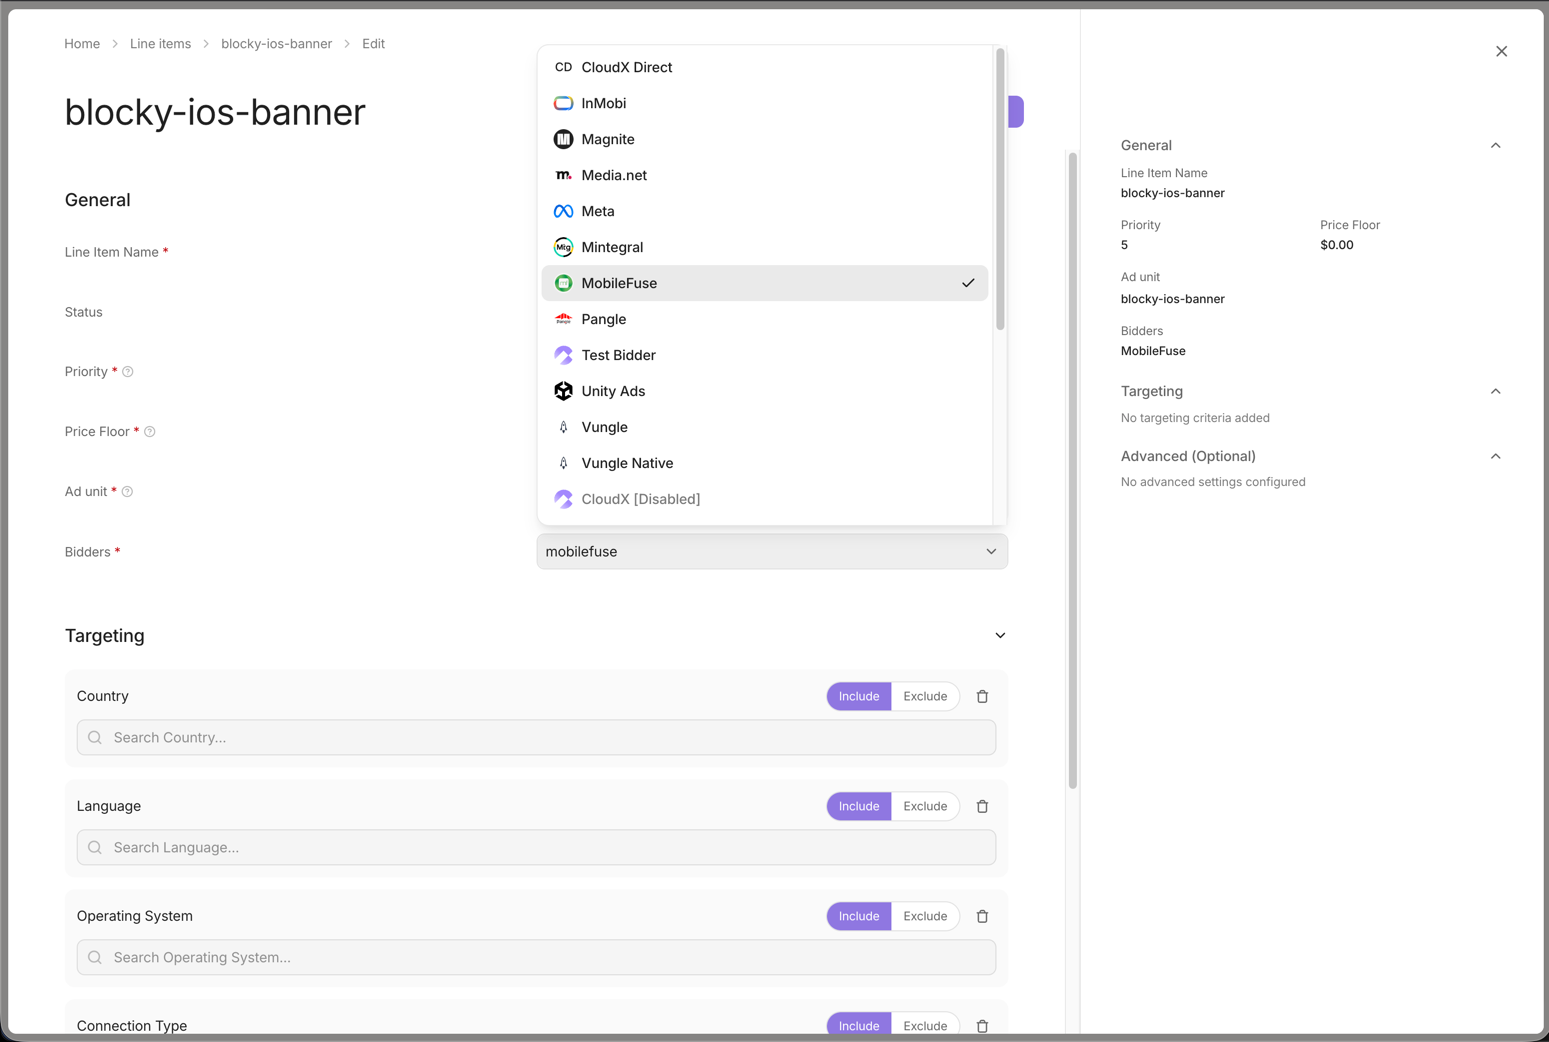Set Operating System targeting to Include
This screenshot has height=1042, width=1549.
(x=859, y=916)
